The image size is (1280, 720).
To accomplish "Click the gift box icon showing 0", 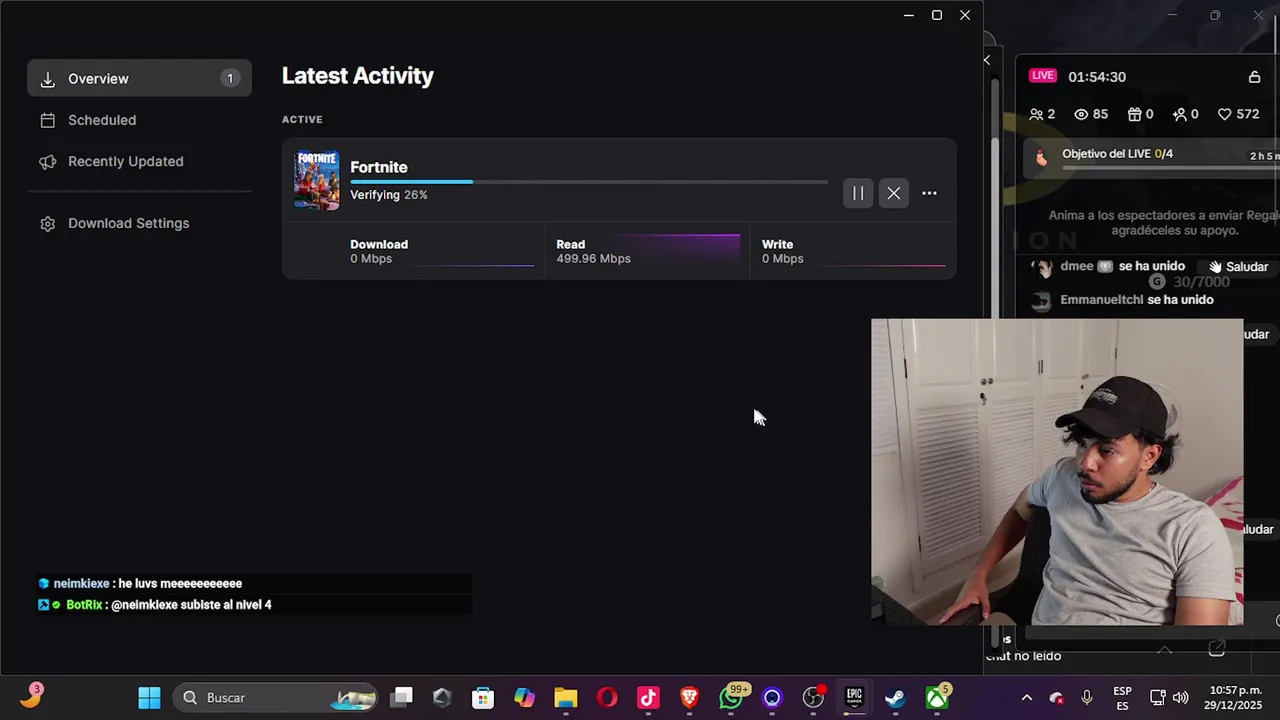I will tap(1134, 114).
